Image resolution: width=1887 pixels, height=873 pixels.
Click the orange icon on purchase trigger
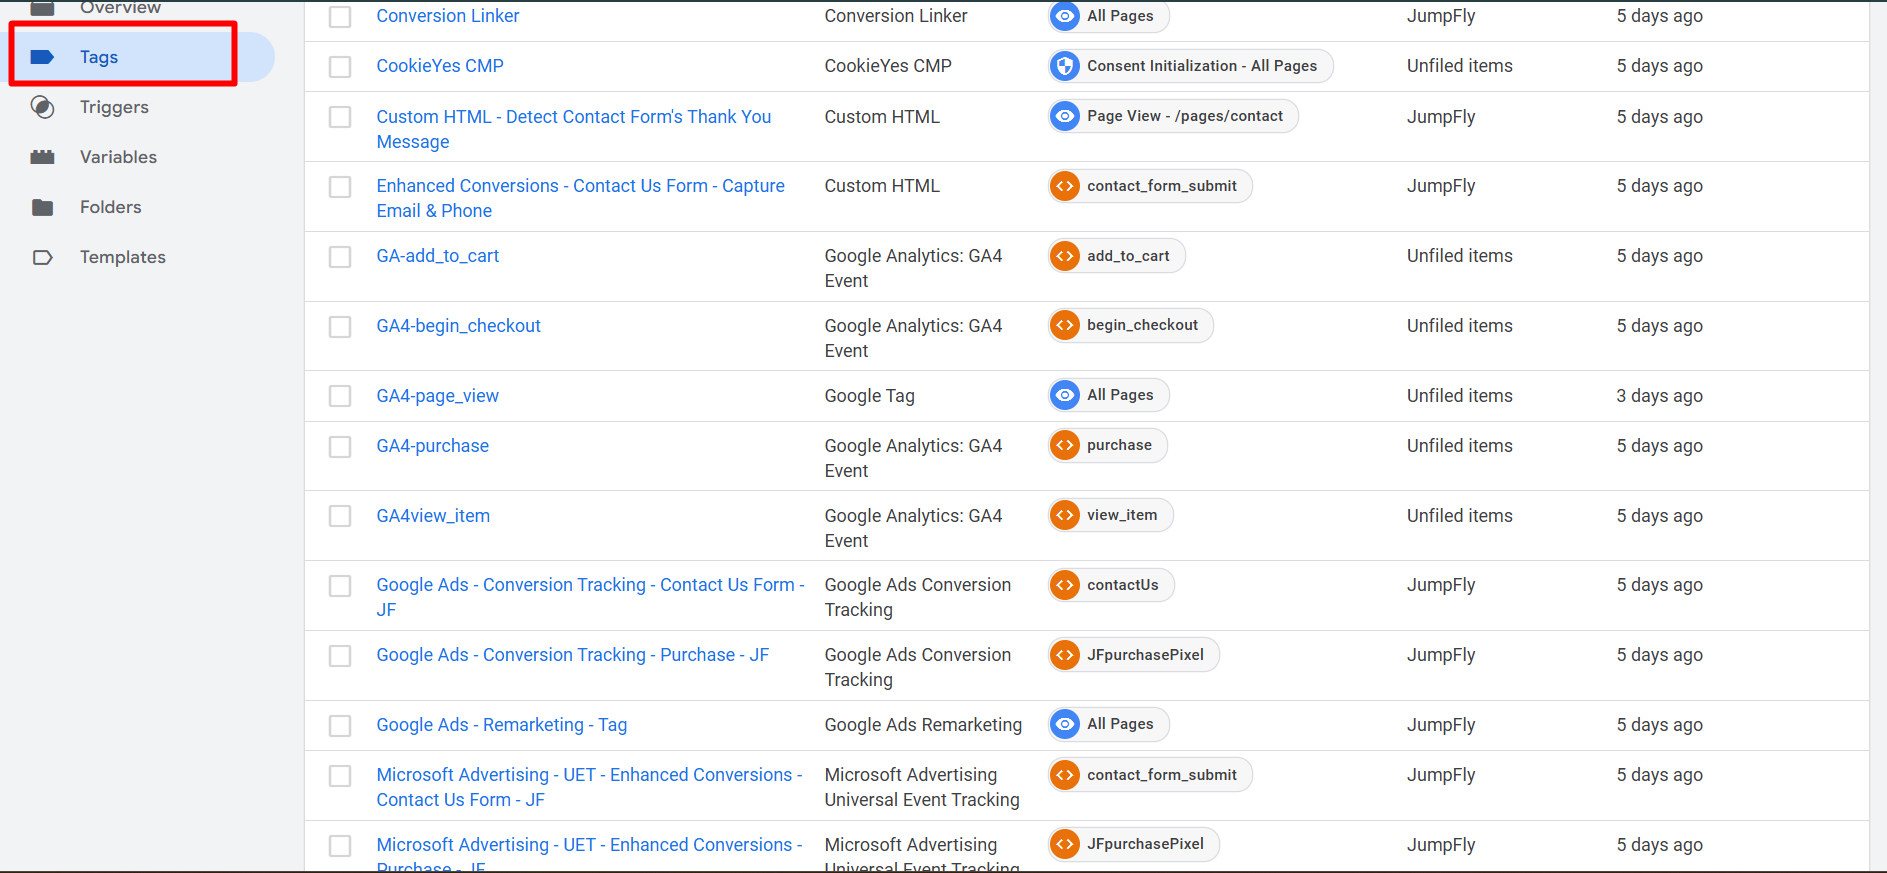[1065, 445]
